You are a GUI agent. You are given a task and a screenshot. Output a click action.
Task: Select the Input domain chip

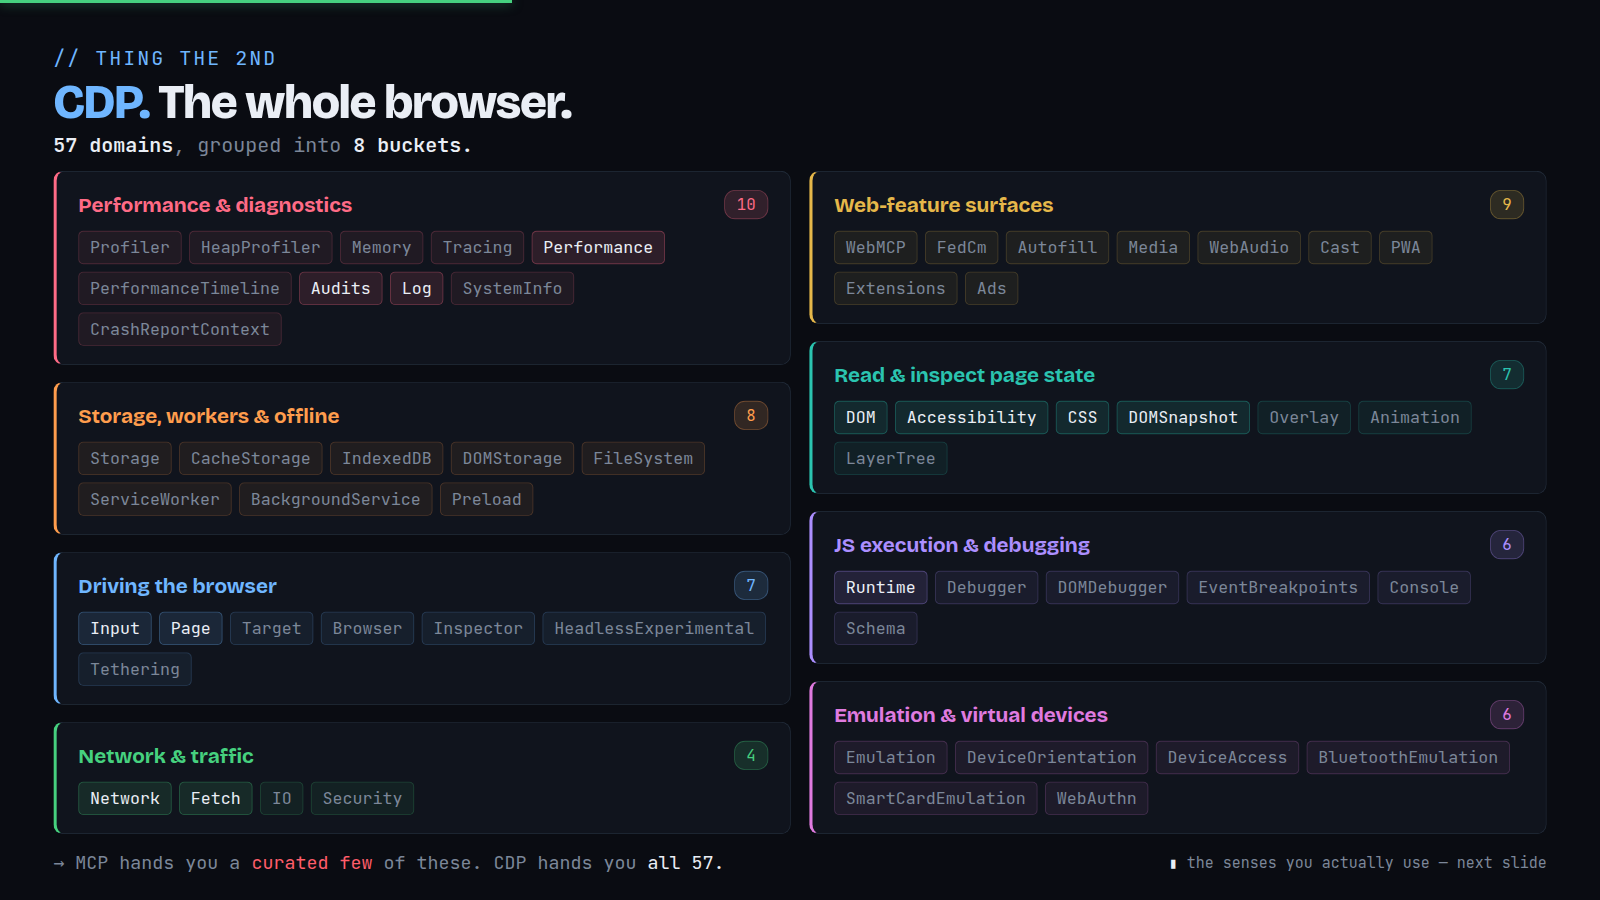click(115, 628)
